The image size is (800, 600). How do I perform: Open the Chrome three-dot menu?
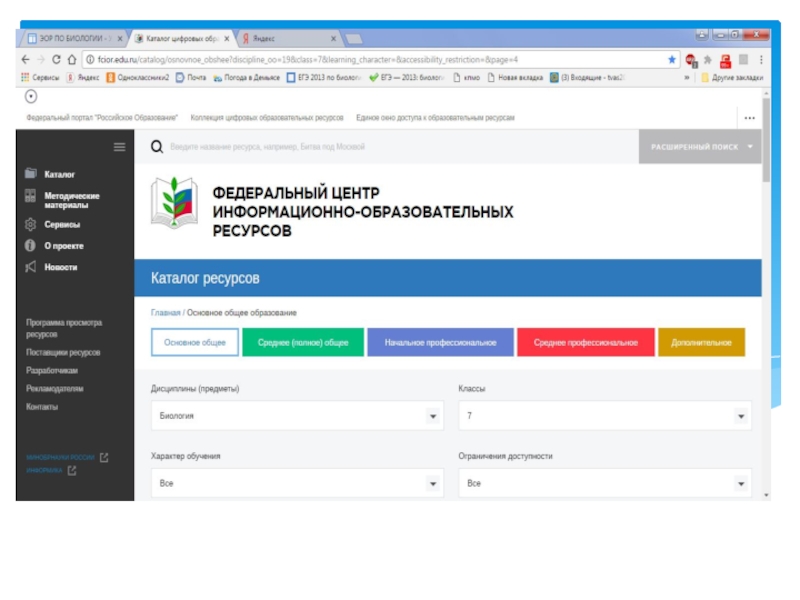[x=761, y=60]
